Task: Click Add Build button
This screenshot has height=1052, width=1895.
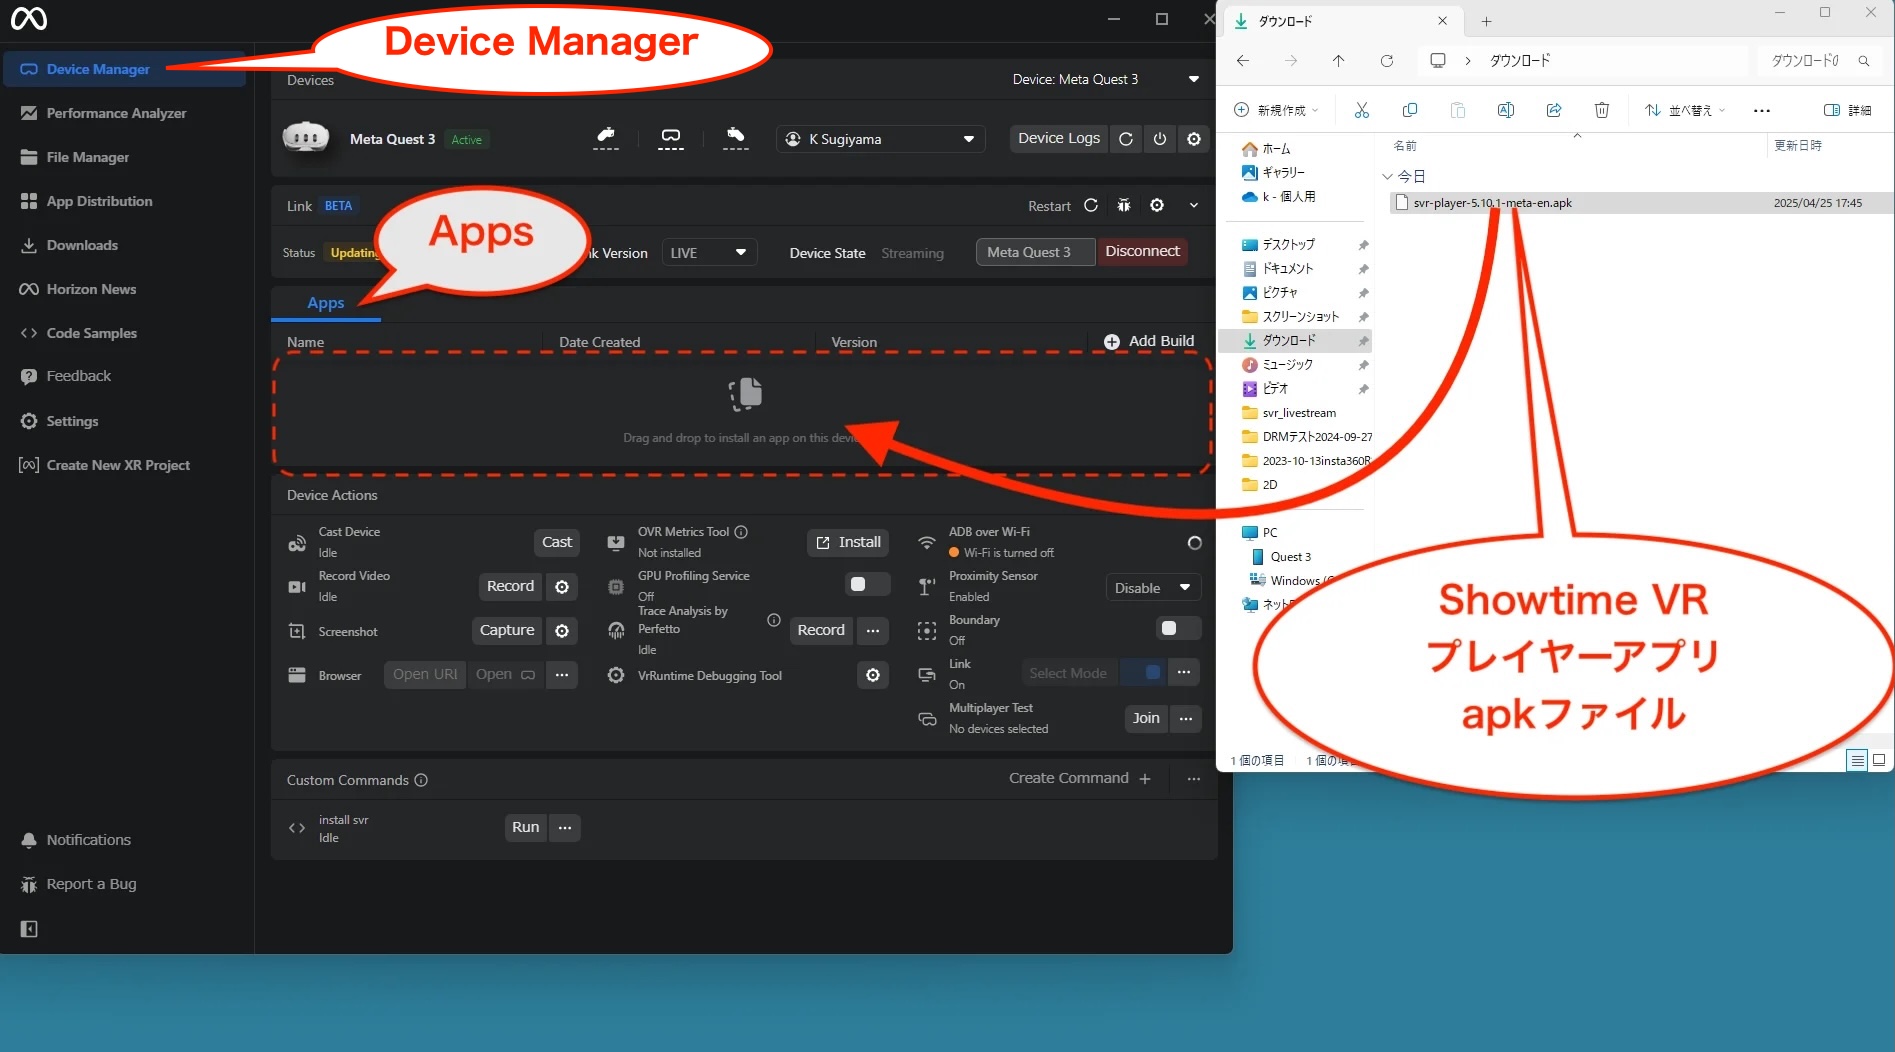Action: coord(1149,342)
